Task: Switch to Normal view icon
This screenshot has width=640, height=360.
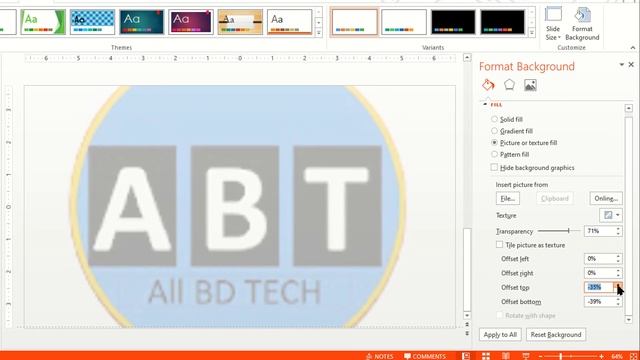Action: point(466,356)
